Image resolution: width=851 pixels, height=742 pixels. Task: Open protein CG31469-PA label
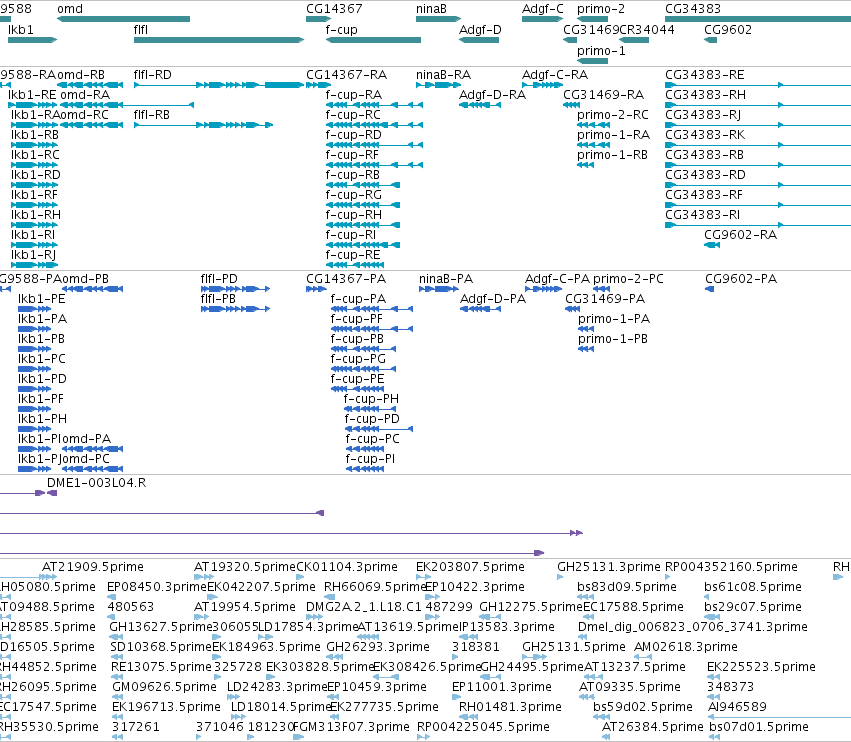point(605,299)
